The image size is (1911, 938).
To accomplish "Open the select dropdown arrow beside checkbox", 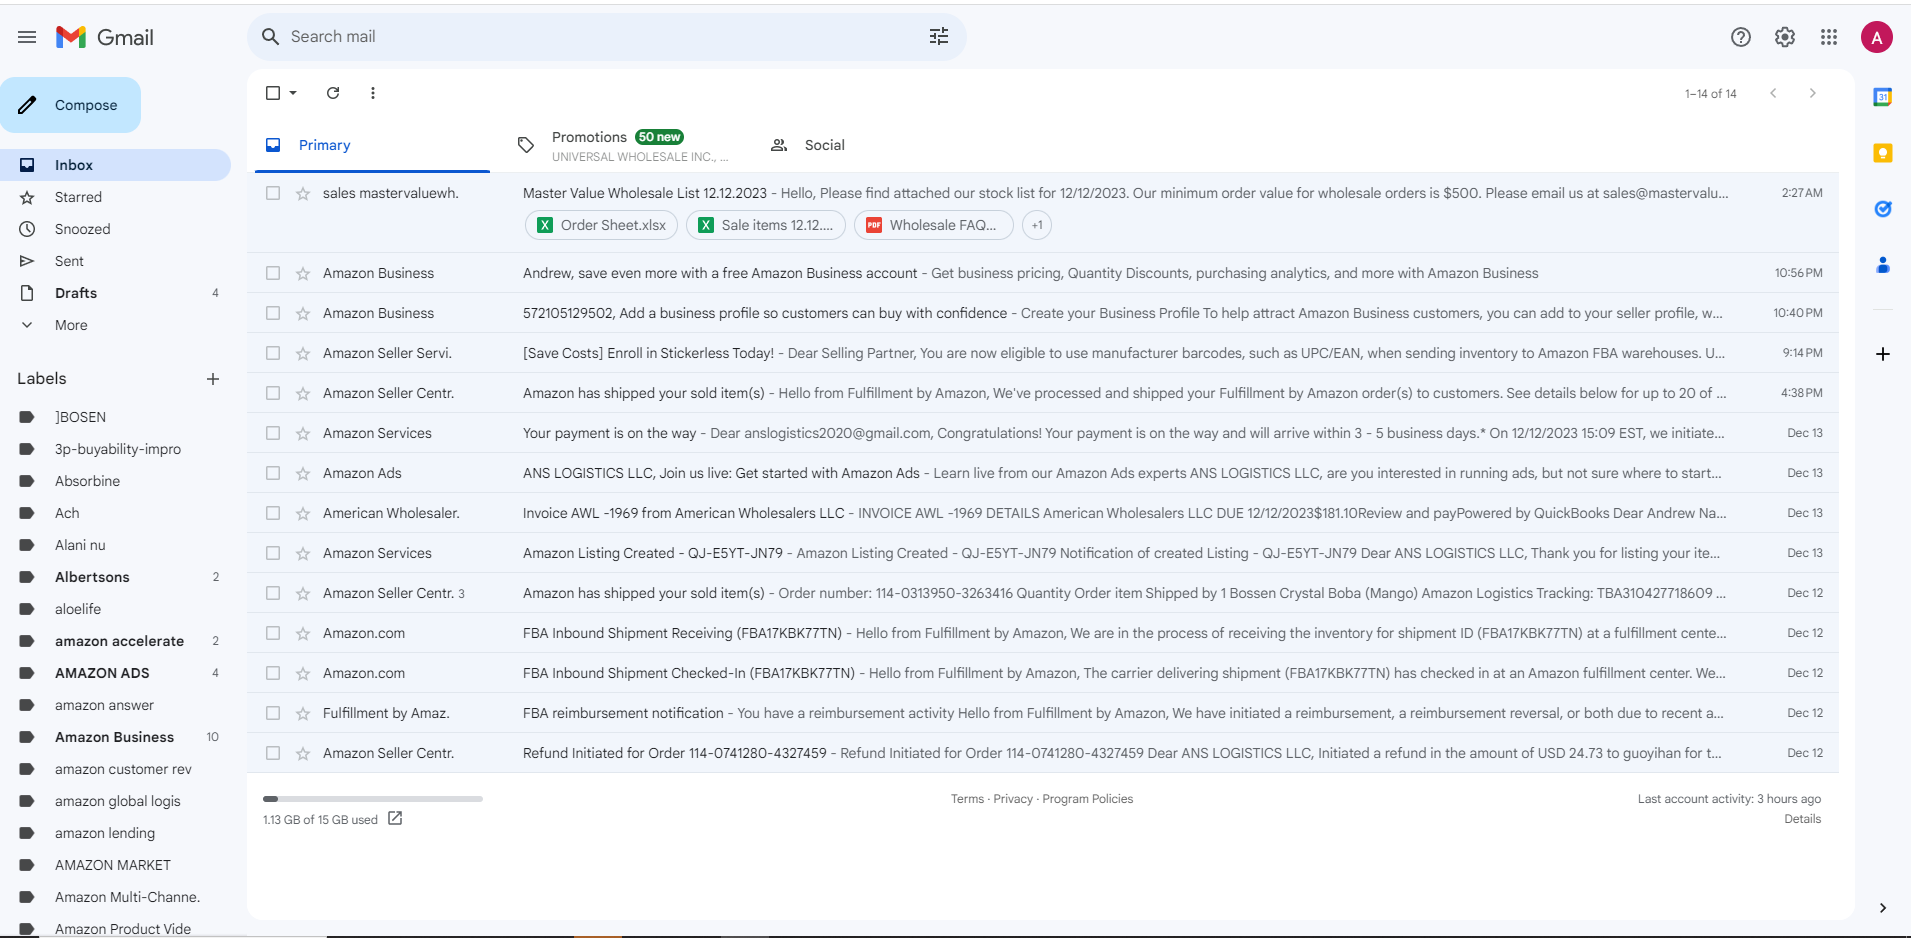I will click(293, 93).
